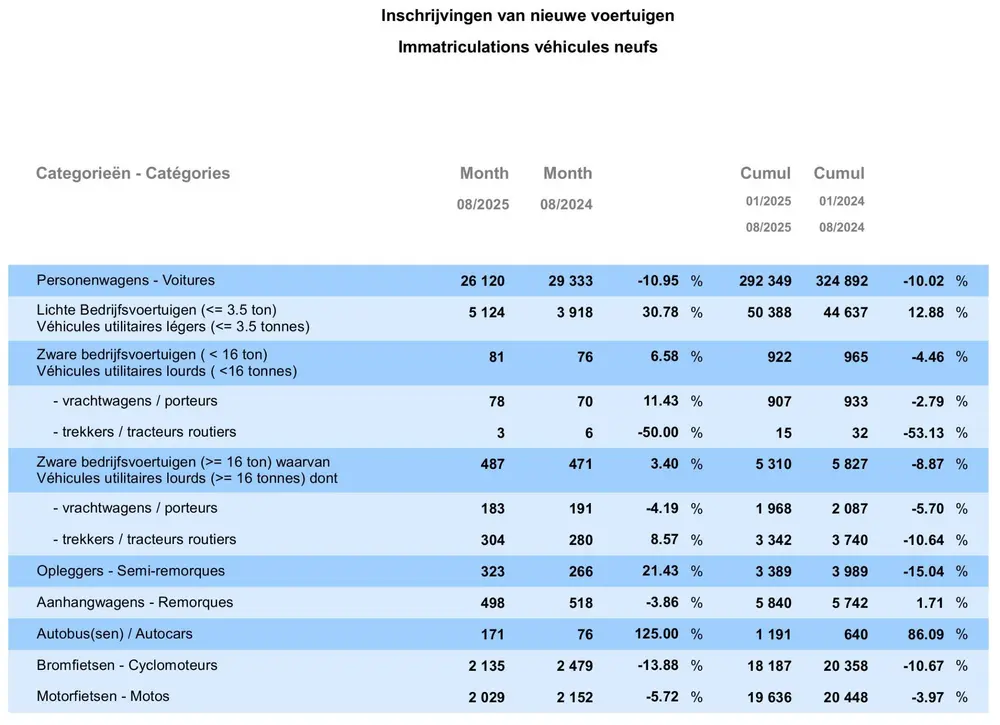Viewport: 1000px width, 725px height.
Task: Click 'Zware bedrijfsvoertuigen ( < 16 ton)' label
Action: [152, 355]
